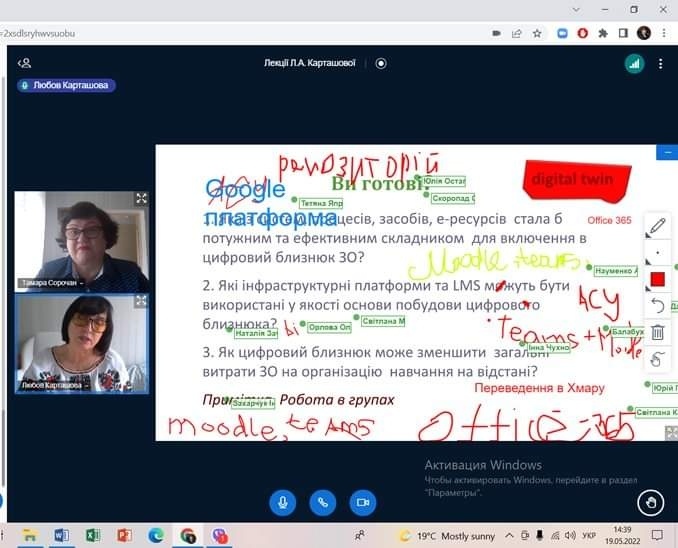
Task: Click the recording indicator icon
Action: tap(381, 63)
